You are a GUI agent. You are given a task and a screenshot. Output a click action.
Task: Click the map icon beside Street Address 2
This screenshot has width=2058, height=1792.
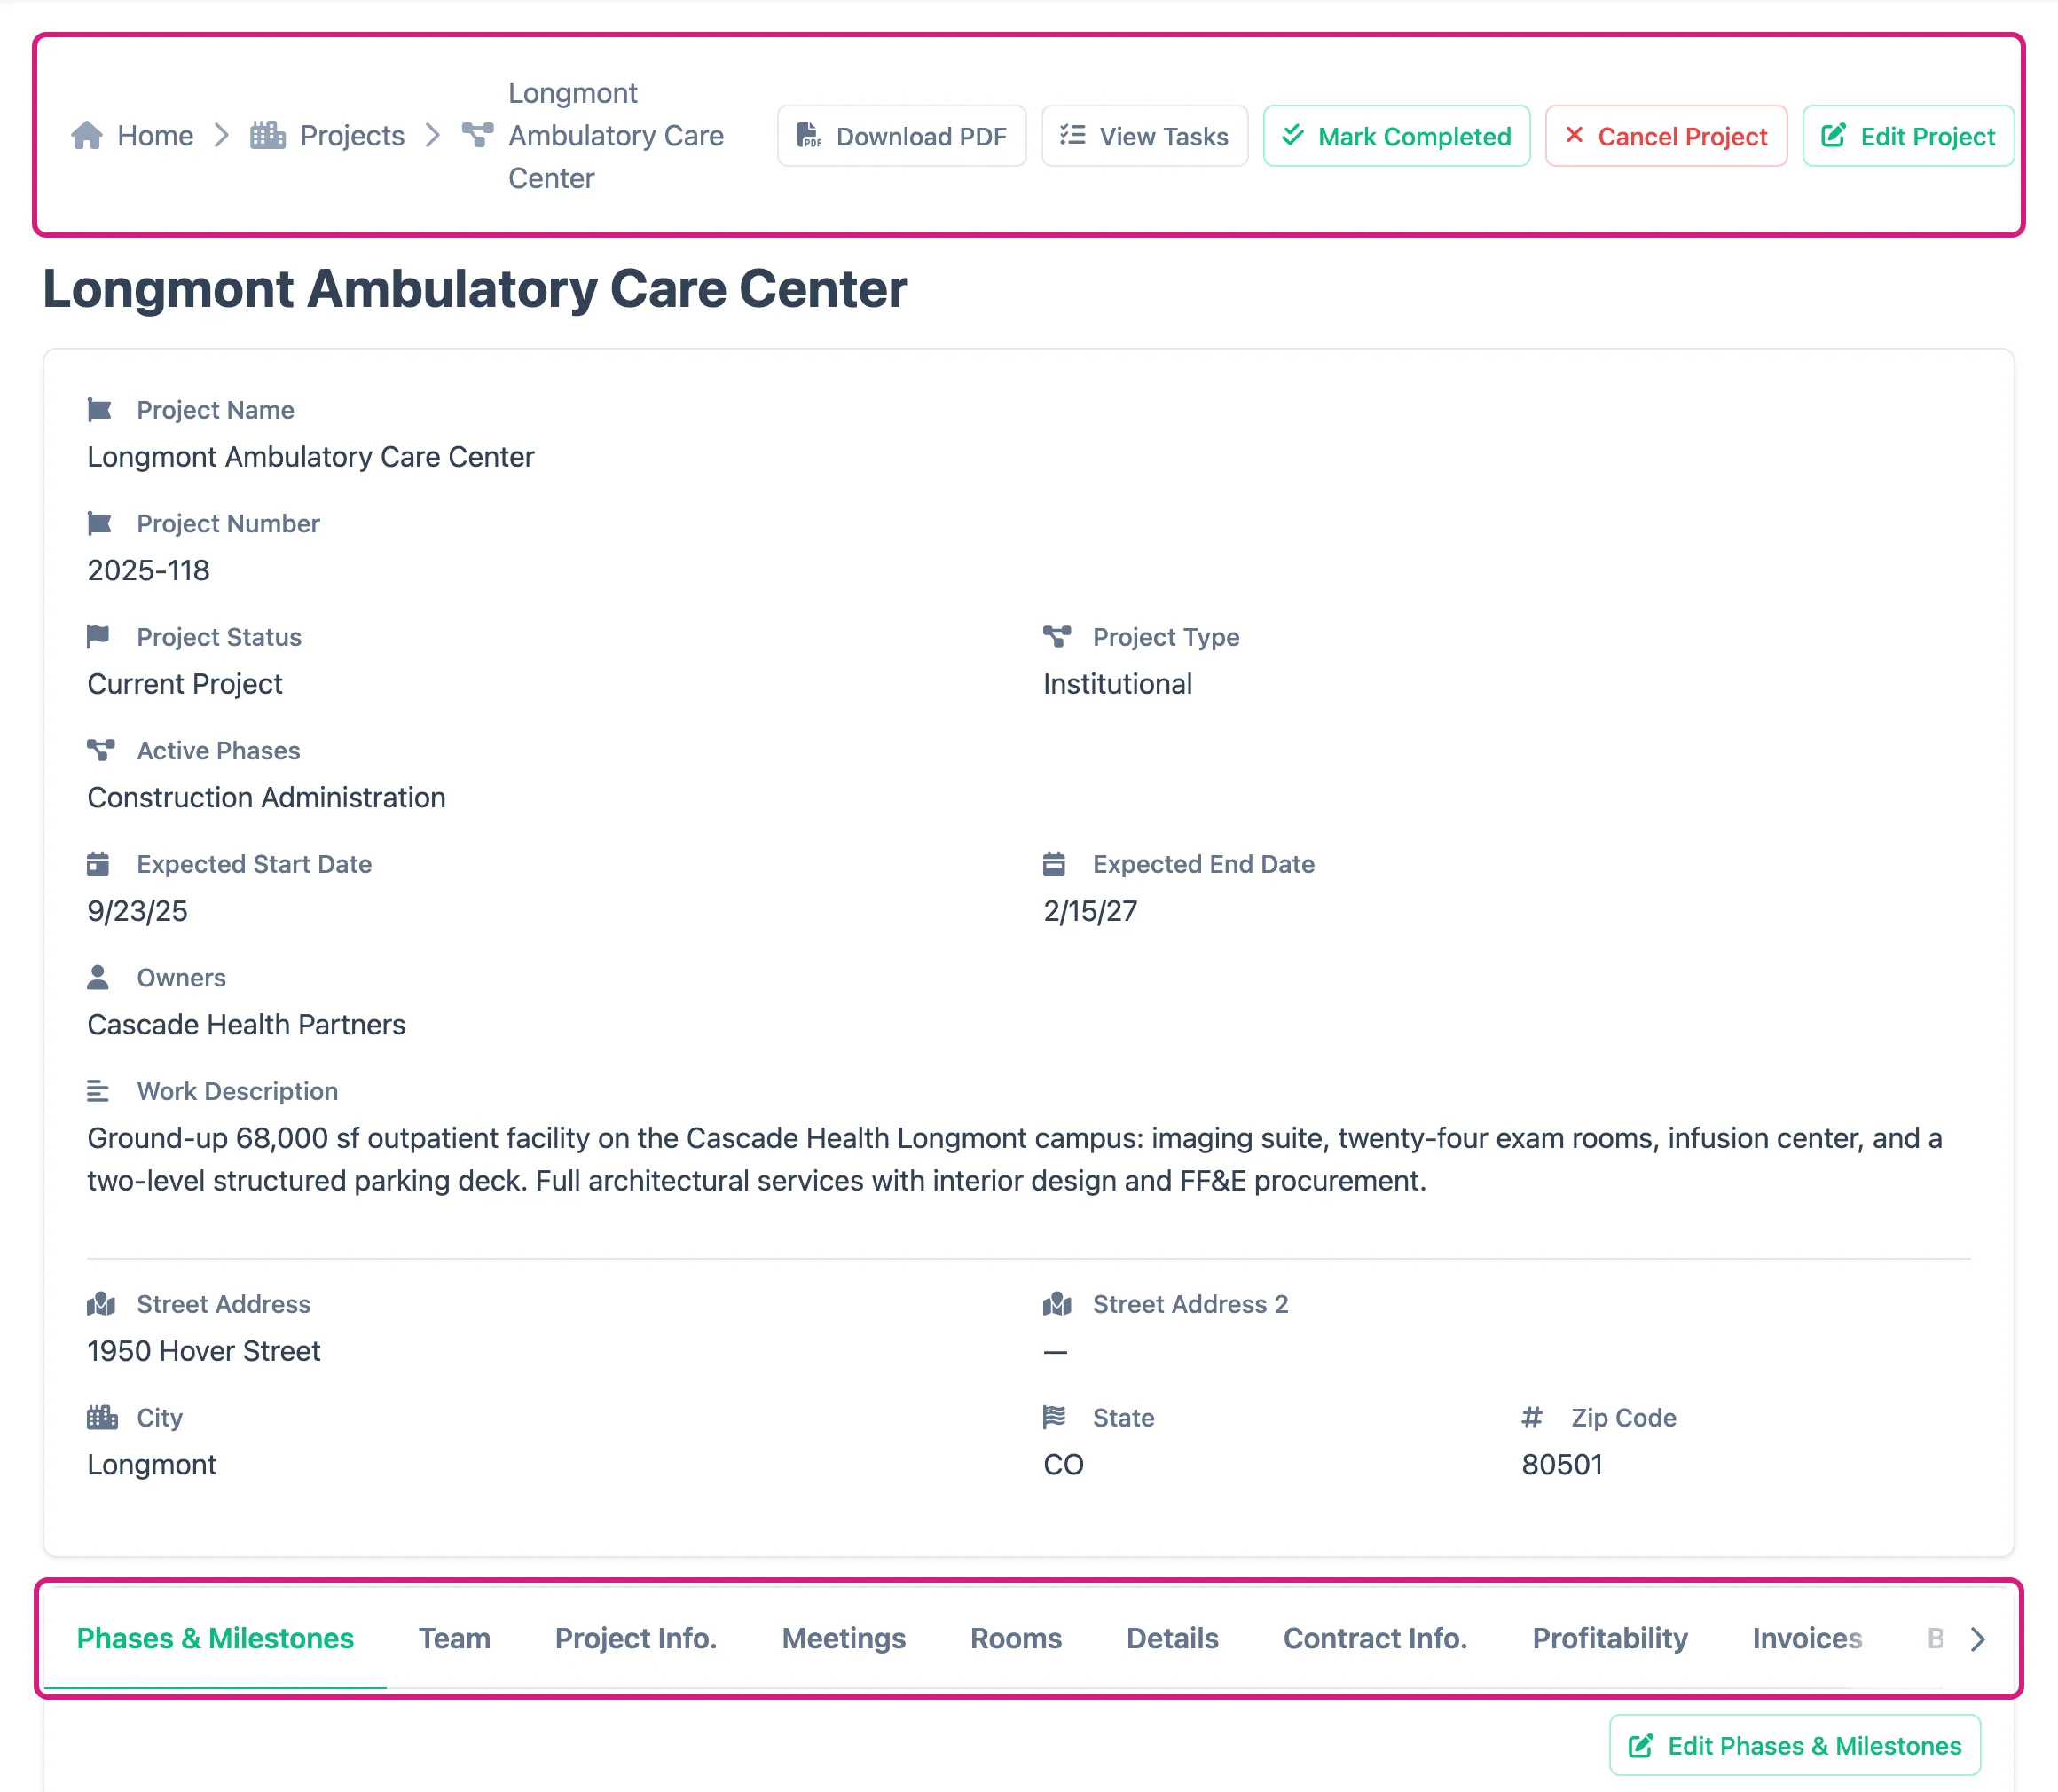coord(1057,1304)
